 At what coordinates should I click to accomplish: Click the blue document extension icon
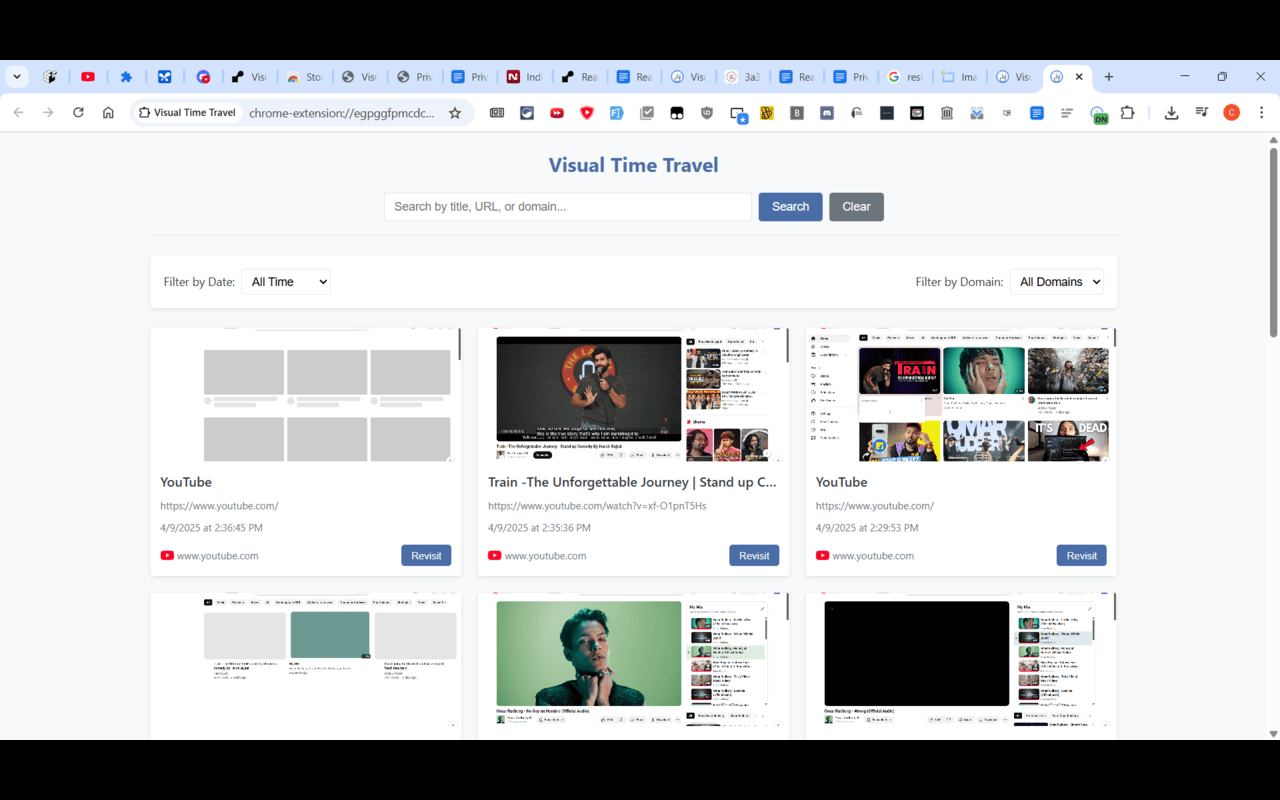click(1037, 113)
